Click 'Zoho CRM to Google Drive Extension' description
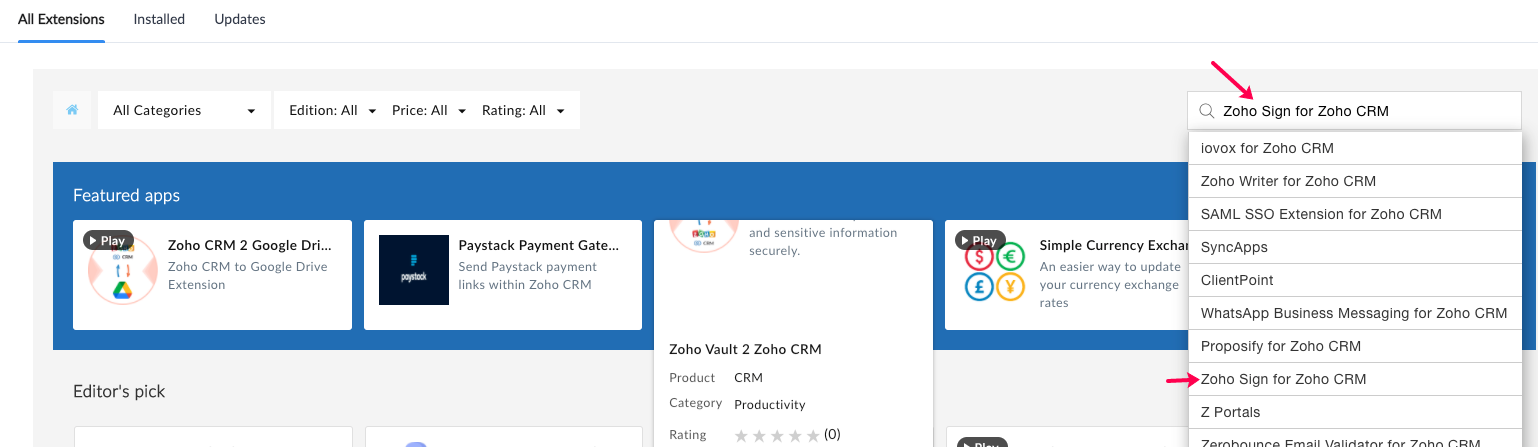The width and height of the screenshot is (1538, 447). click(x=248, y=276)
